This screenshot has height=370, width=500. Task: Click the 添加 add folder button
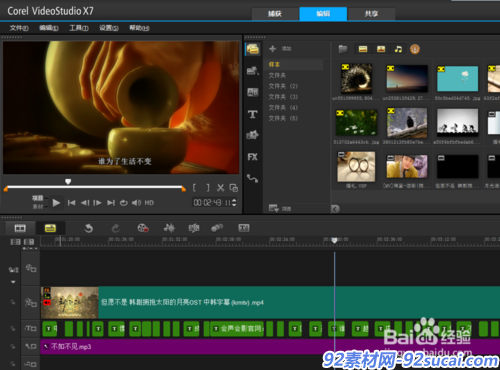pos(280,49)
